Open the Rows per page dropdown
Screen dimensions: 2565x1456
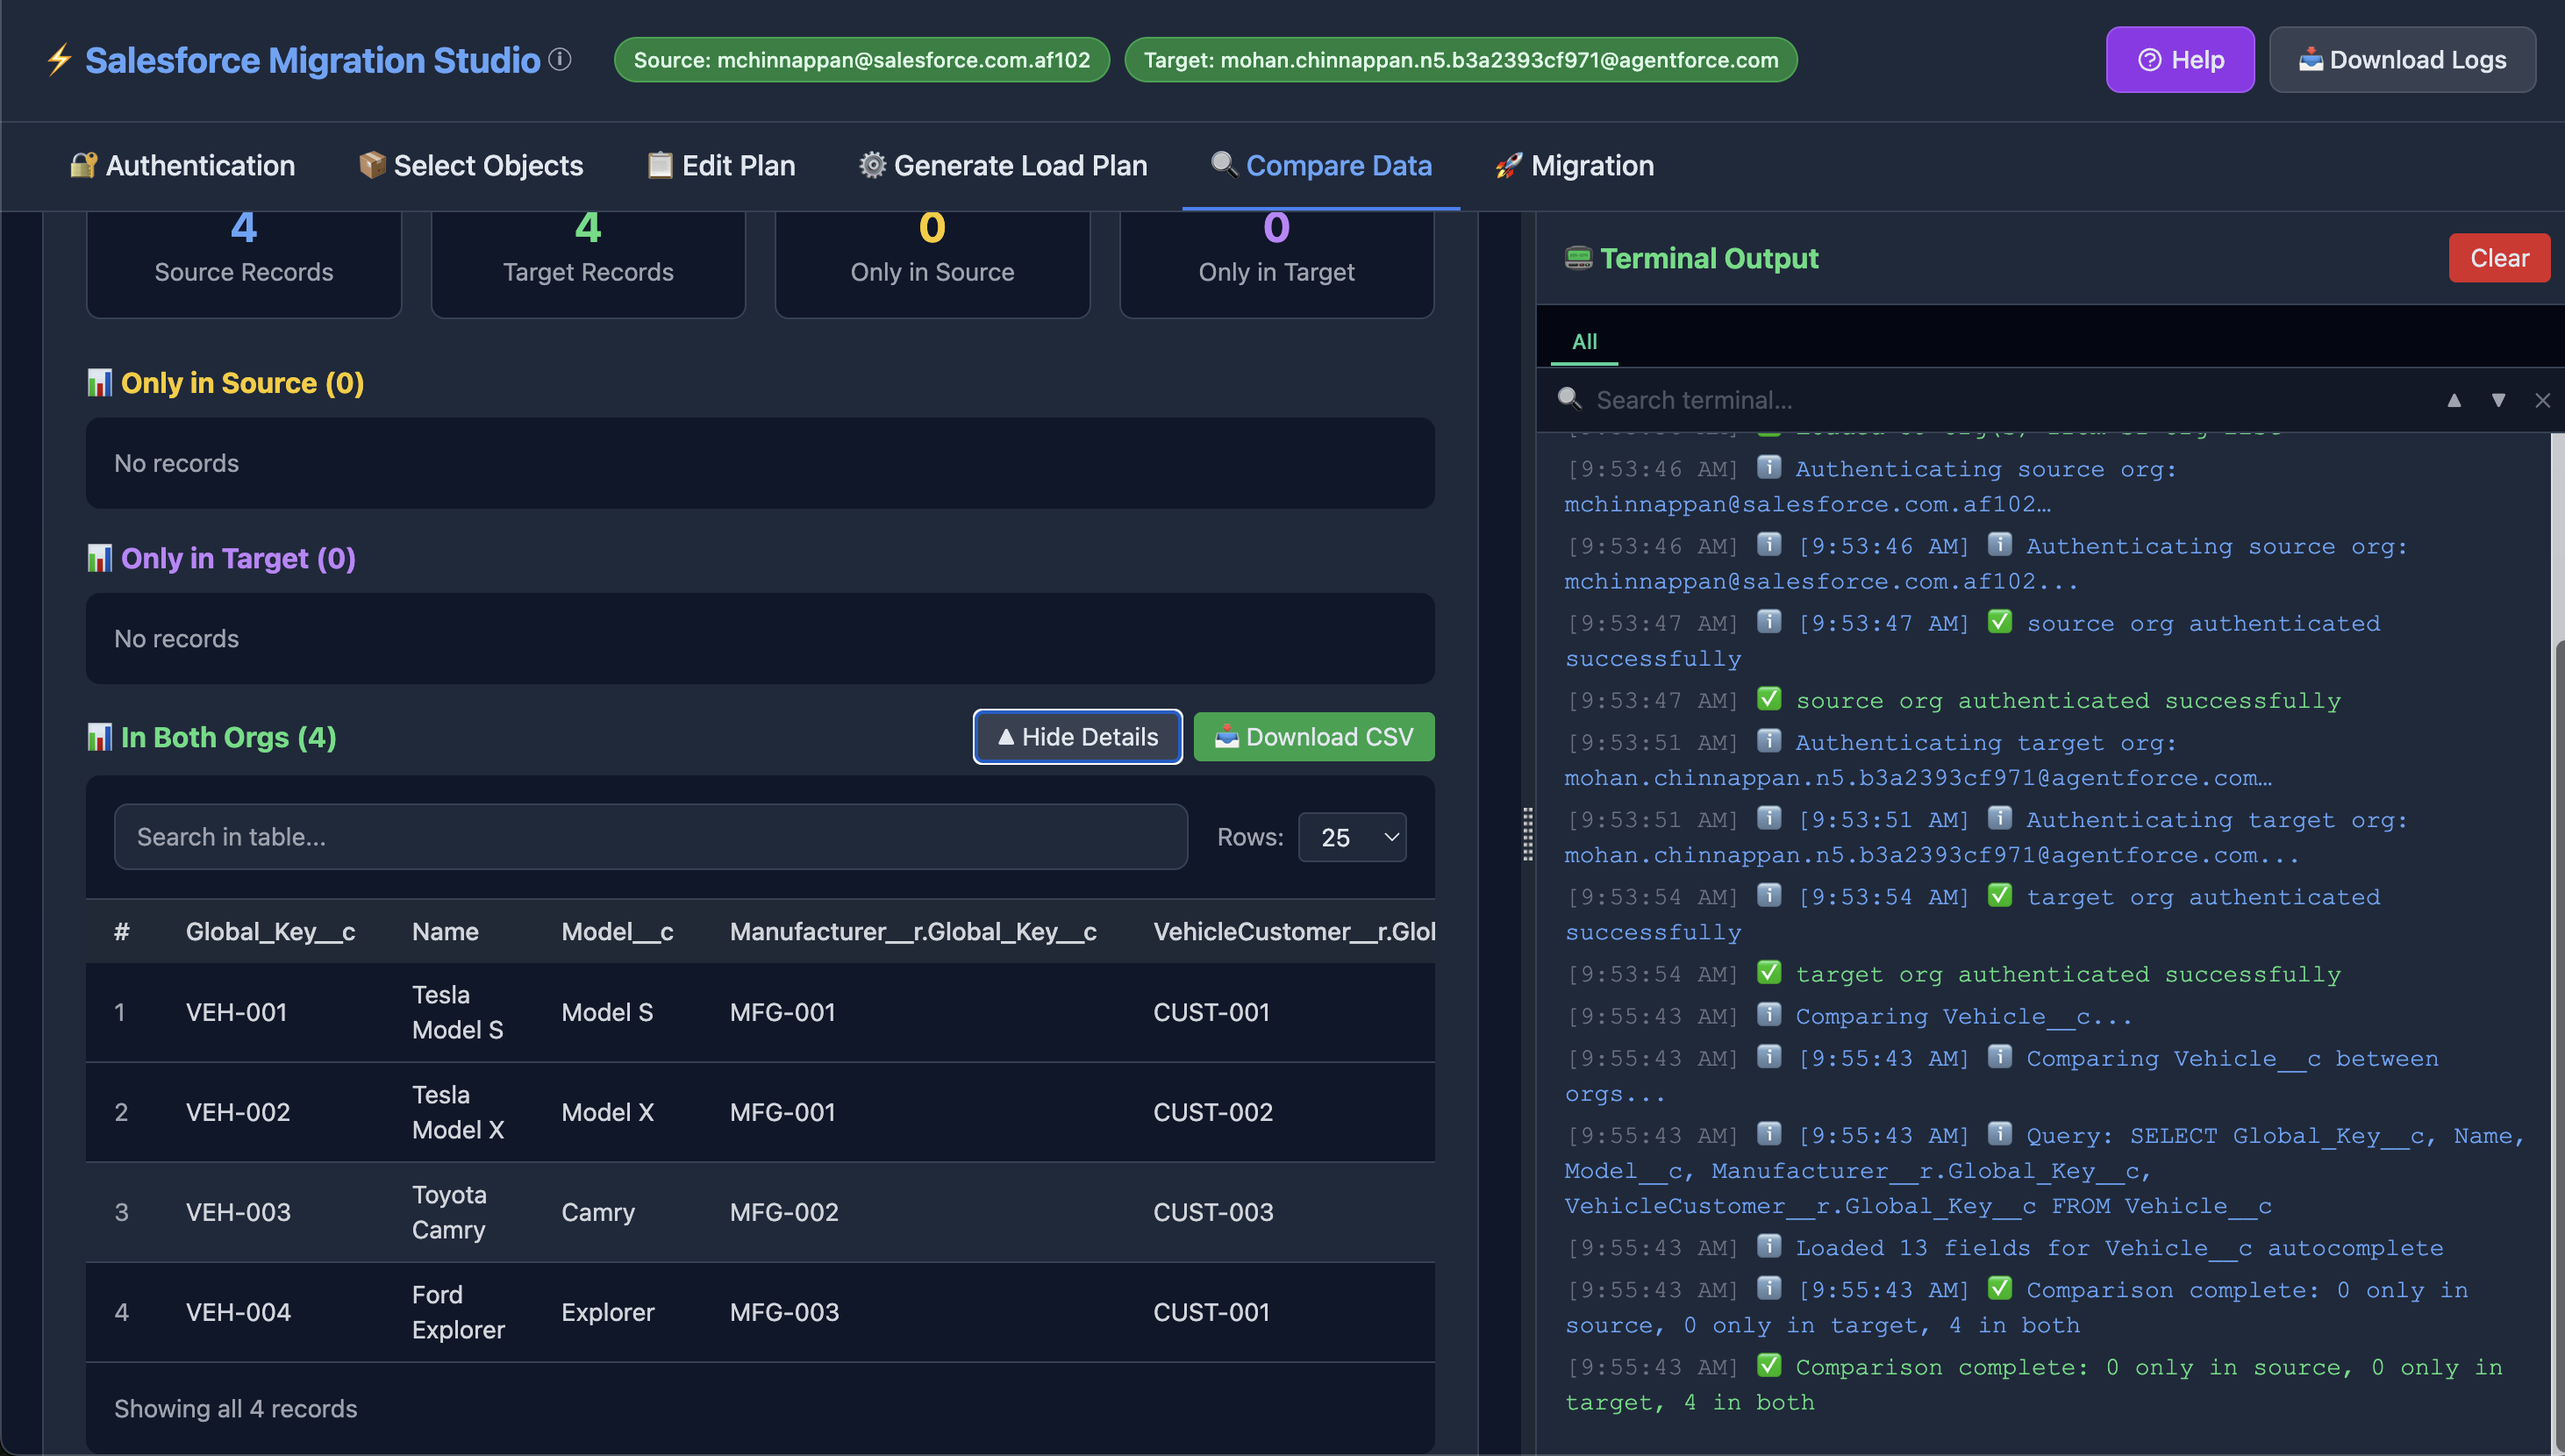point(1352,837)
